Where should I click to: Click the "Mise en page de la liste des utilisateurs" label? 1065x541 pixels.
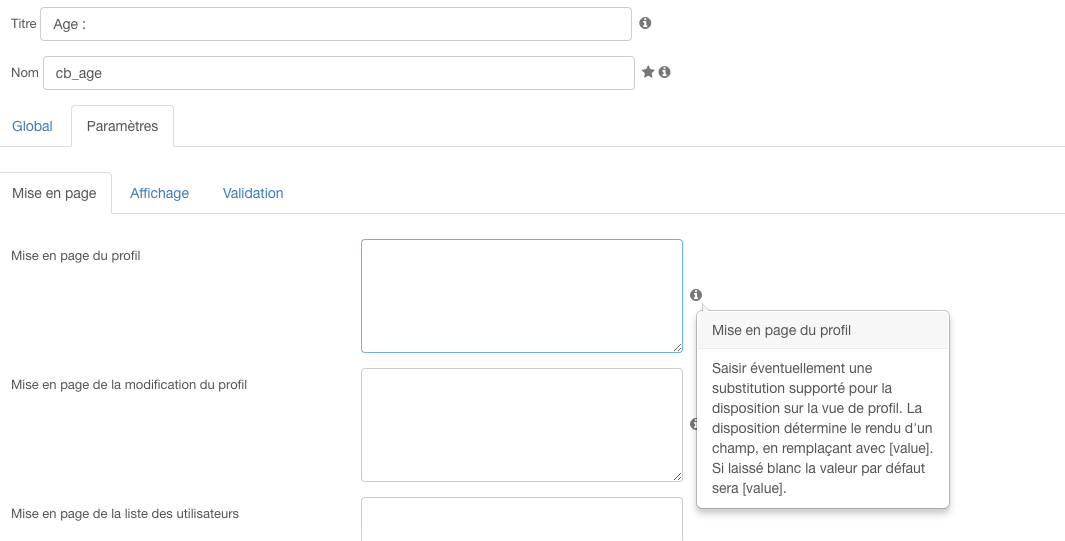(125, 513)
